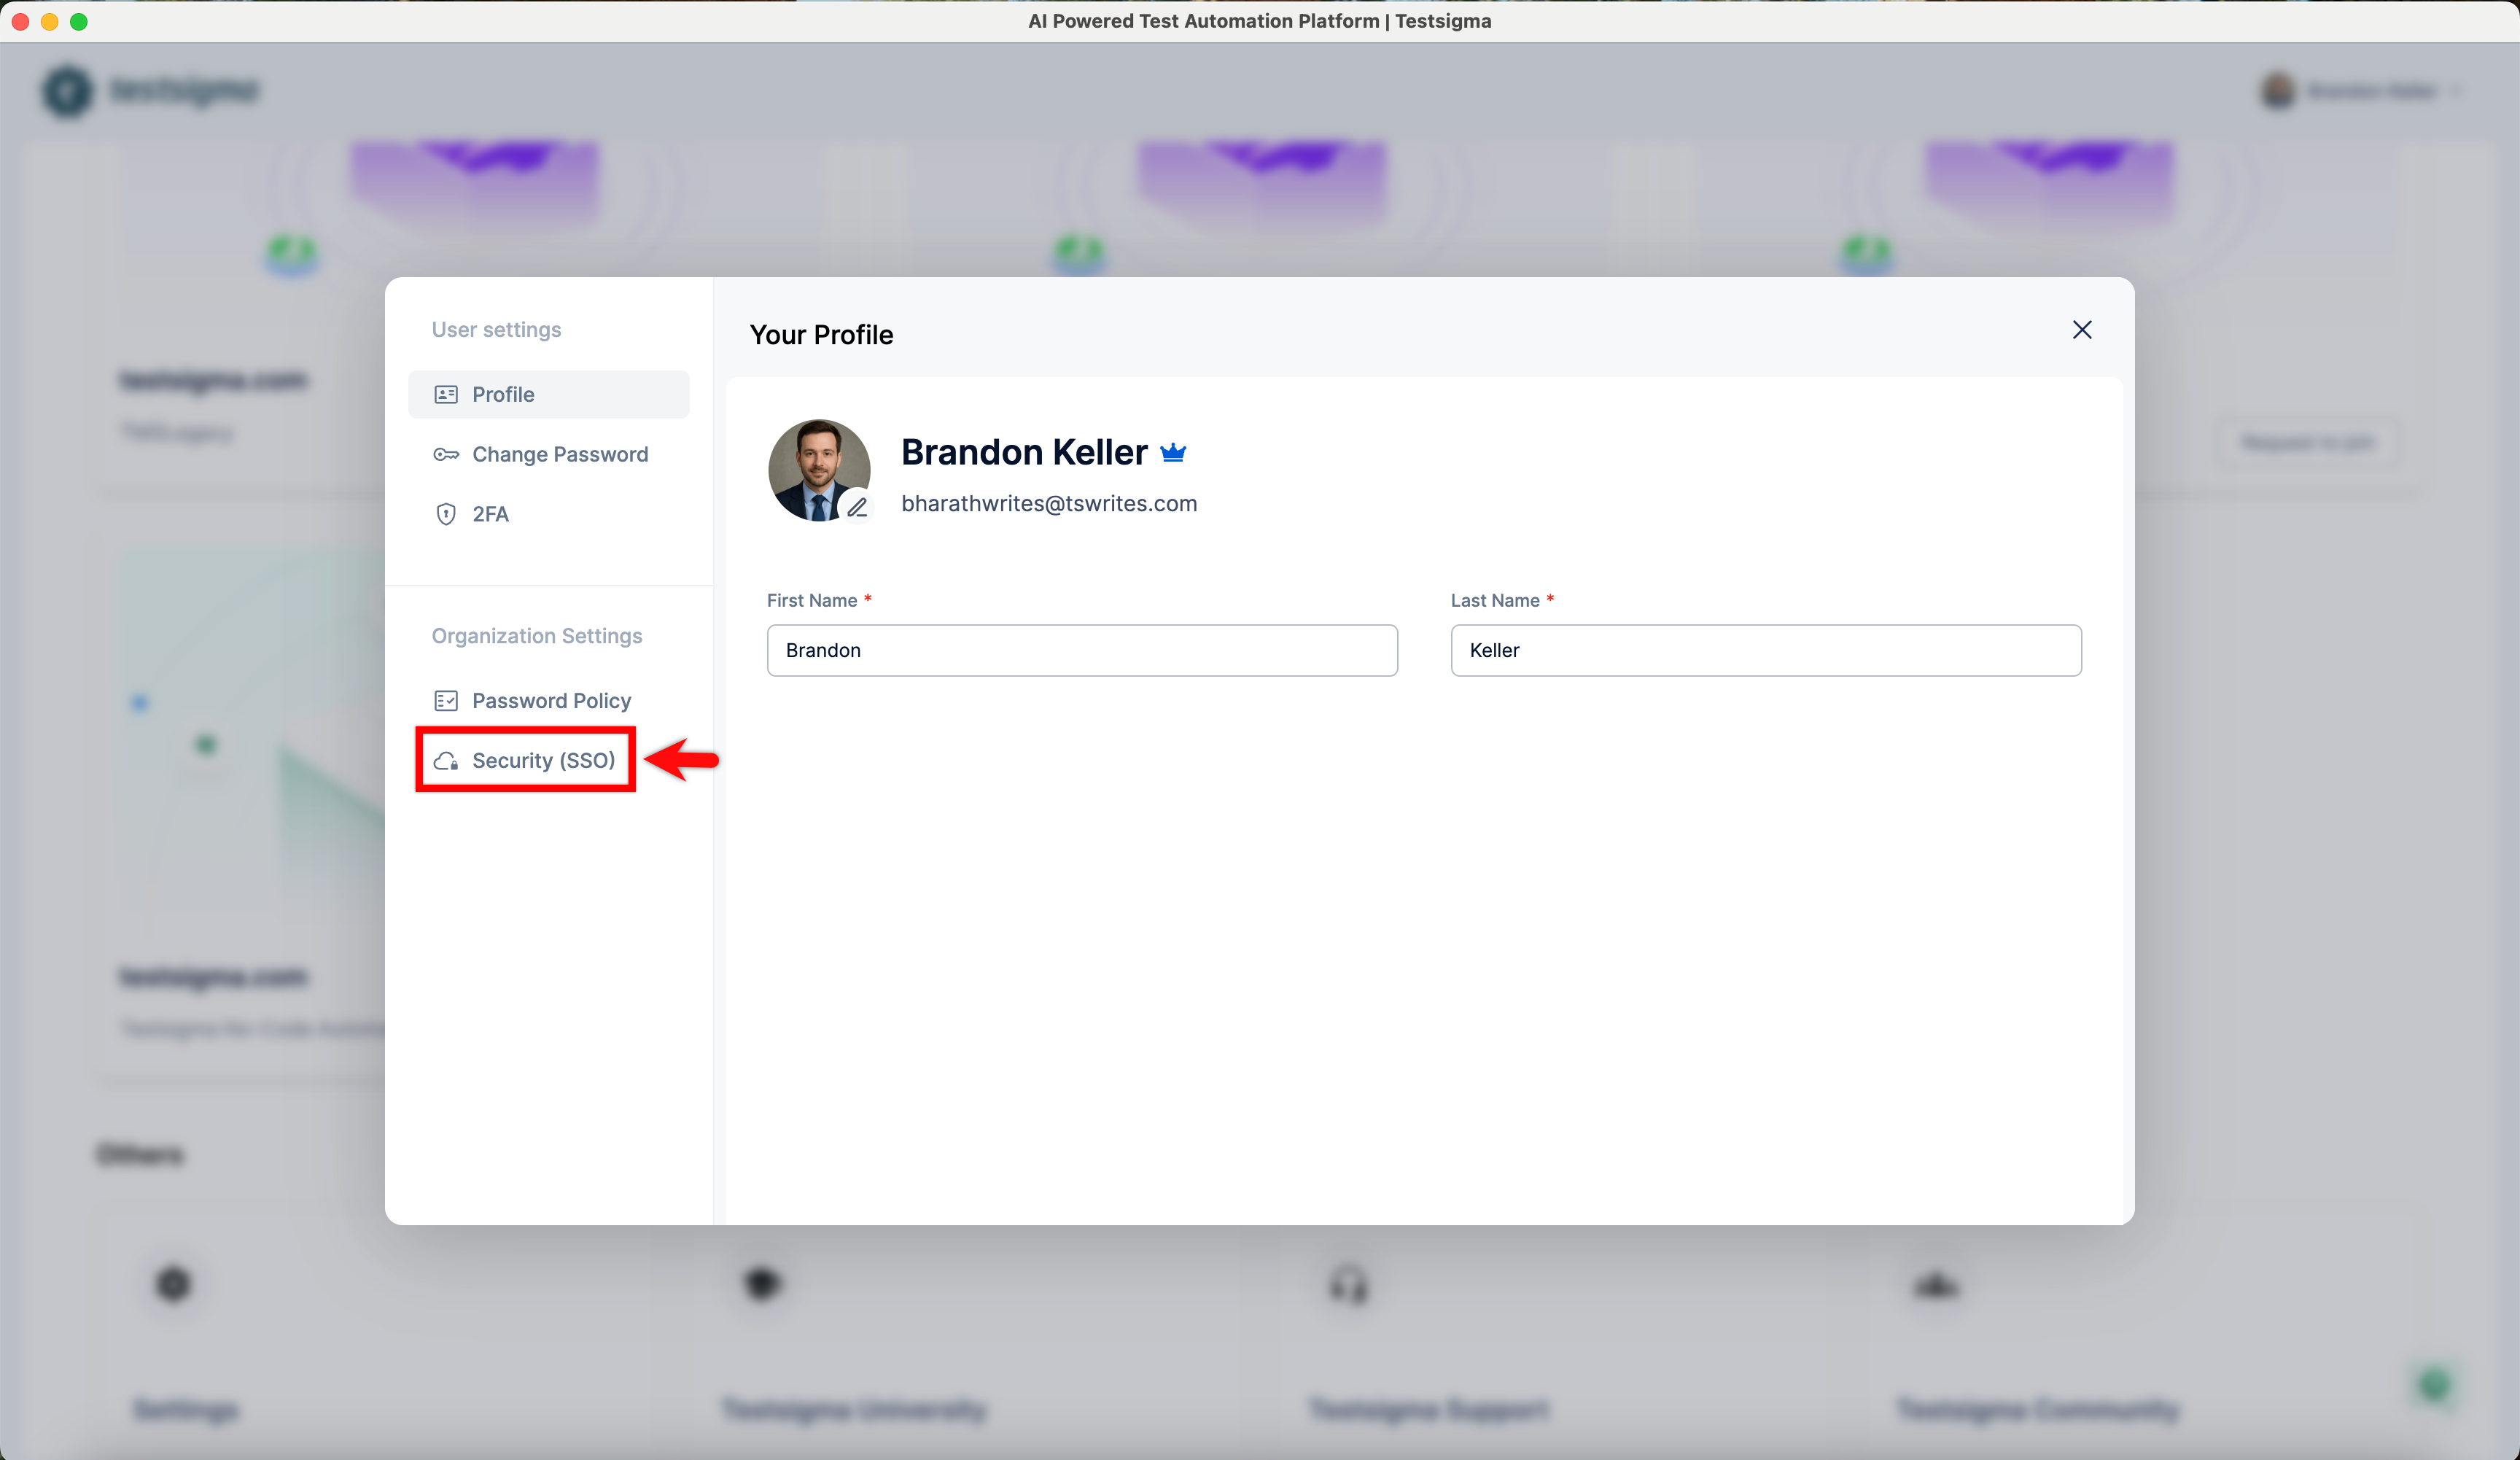2520x1460 pixels.
Task: Click the cloud lock icon for Security (SSO)
Action: [x=446, y=761]
